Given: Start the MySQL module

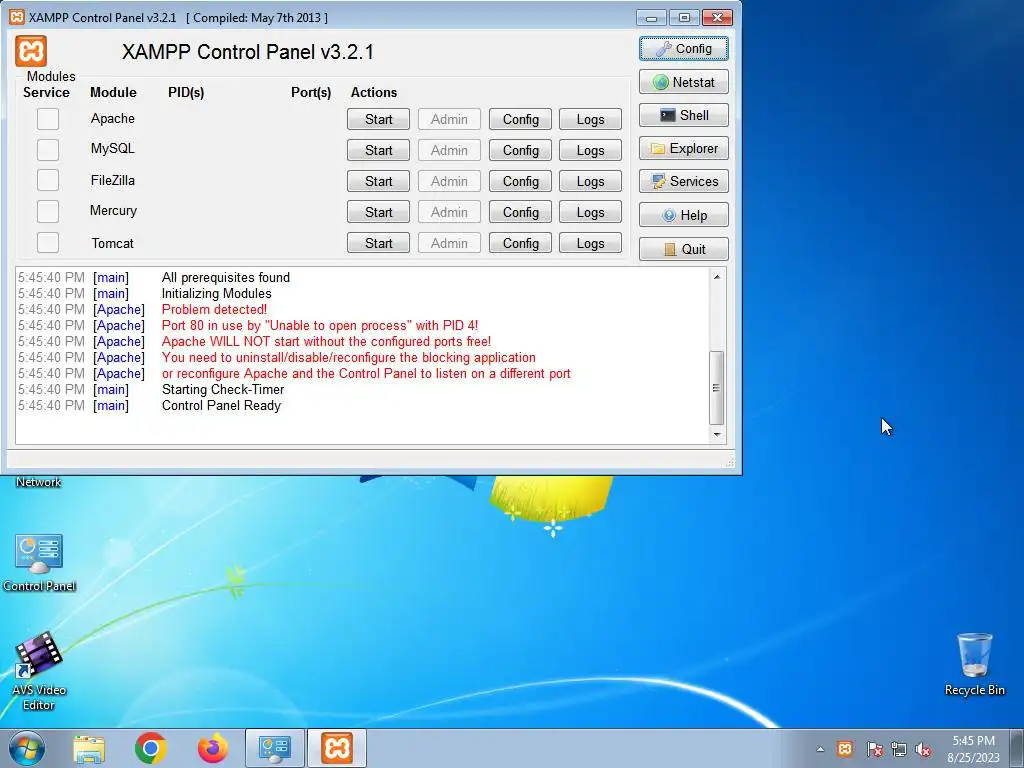Looking at the screenshot, I should click(x=378, y=150).
